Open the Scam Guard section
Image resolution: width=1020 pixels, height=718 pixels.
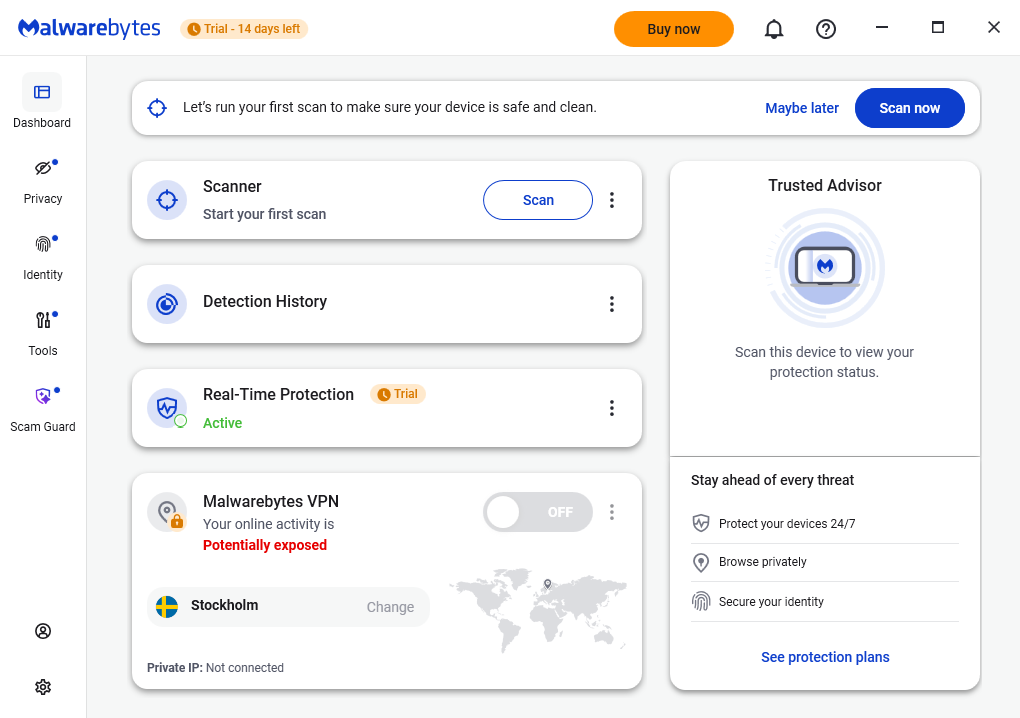[42, 410]
